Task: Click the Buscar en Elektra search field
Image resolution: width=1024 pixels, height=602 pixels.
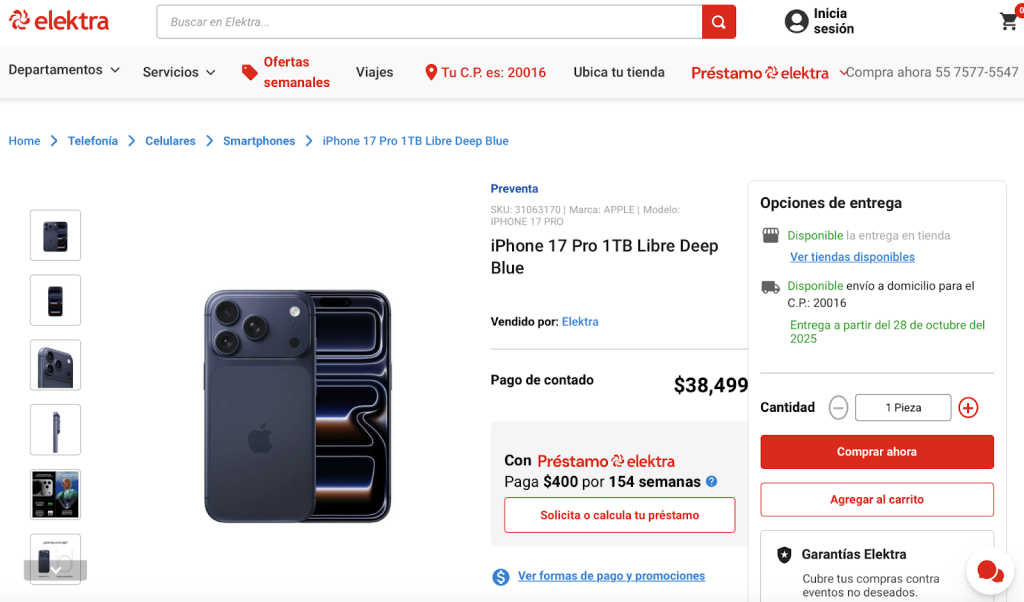Action: 430,22
